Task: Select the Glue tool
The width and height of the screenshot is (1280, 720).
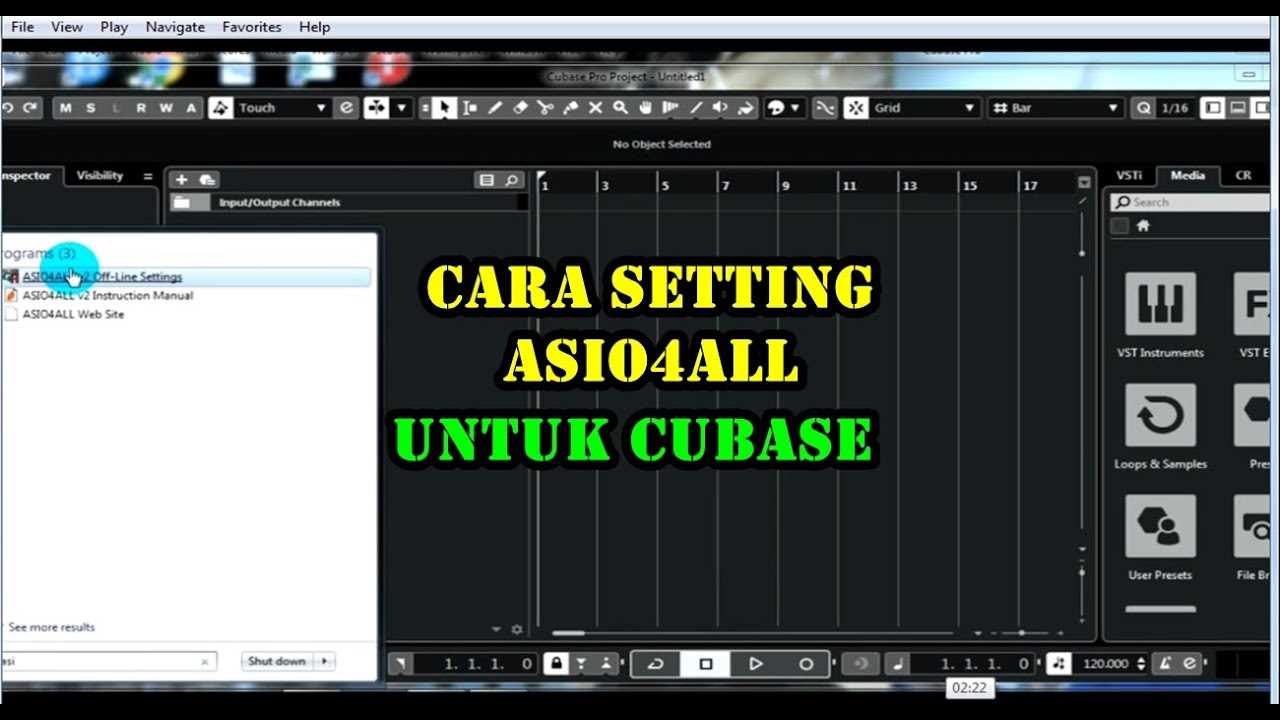Action: coord(570,108)
